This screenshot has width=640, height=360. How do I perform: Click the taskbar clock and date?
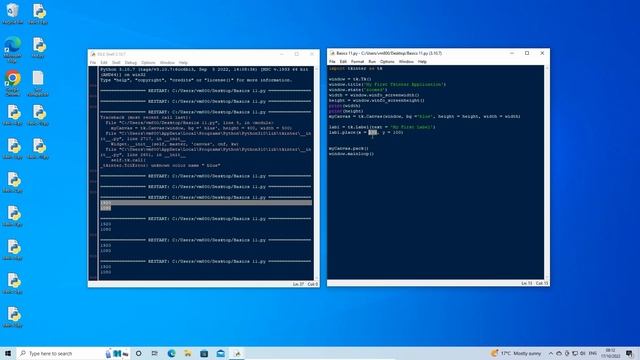point(611,353)
